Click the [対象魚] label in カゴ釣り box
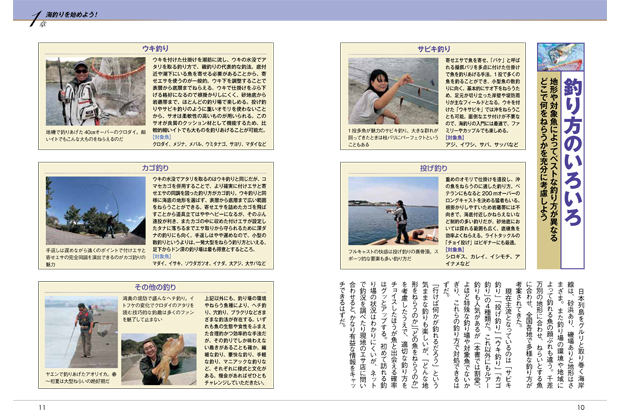 (162, 256)
